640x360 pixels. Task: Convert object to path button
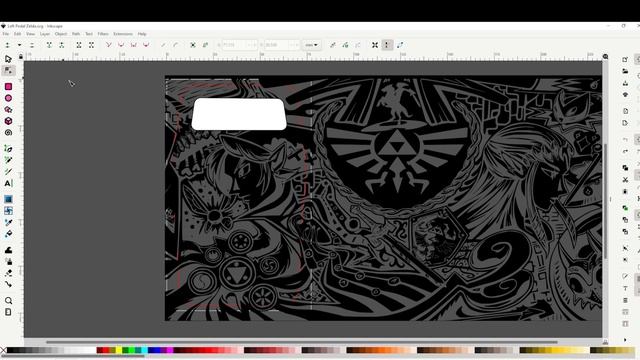(x=193, y=45)
